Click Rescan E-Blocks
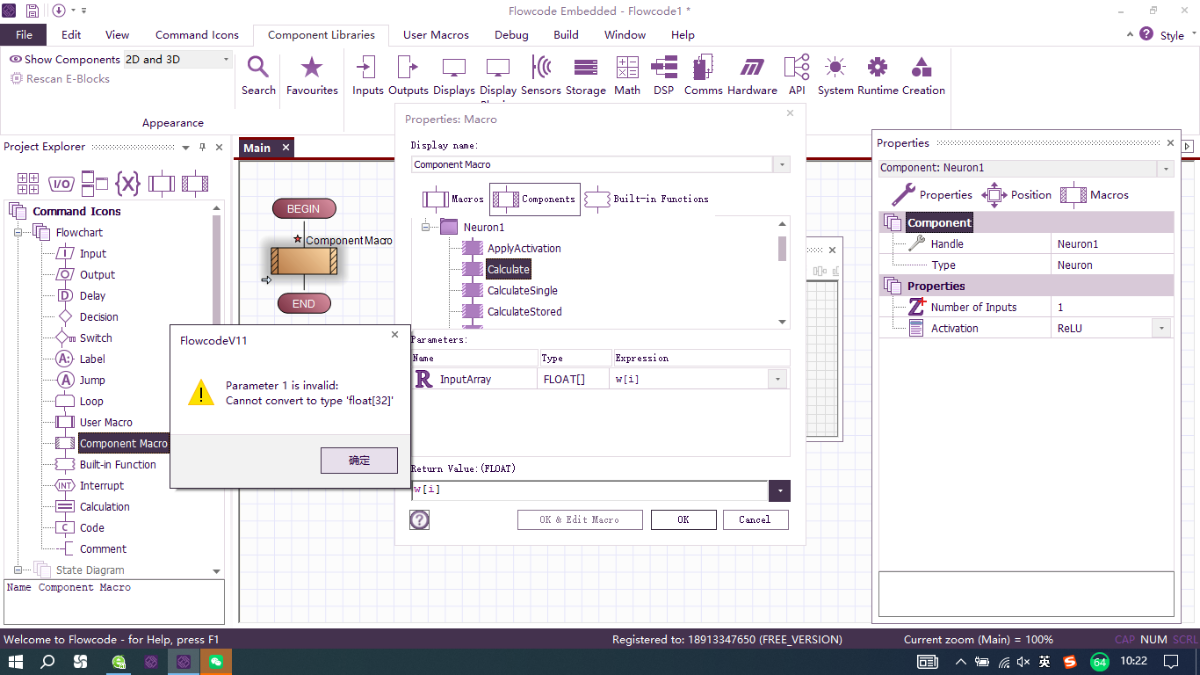 (60, 79)
